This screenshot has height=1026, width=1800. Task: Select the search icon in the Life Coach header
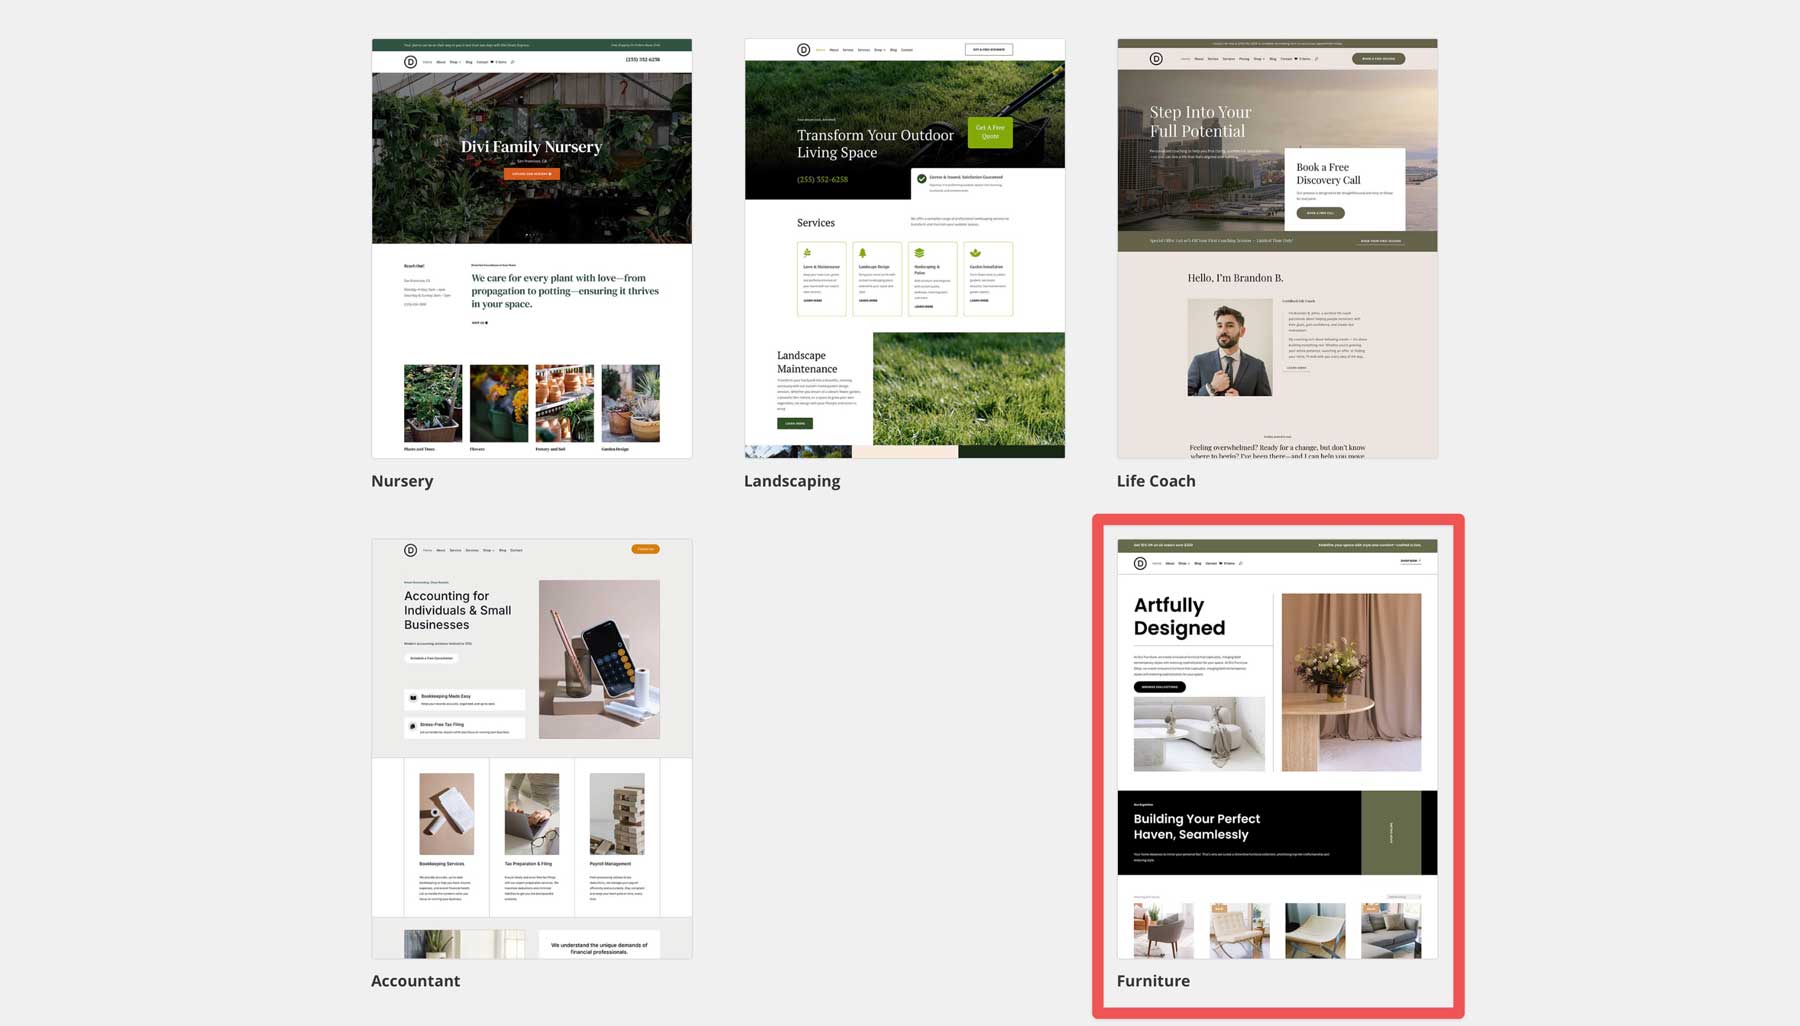pos(1317,58)
